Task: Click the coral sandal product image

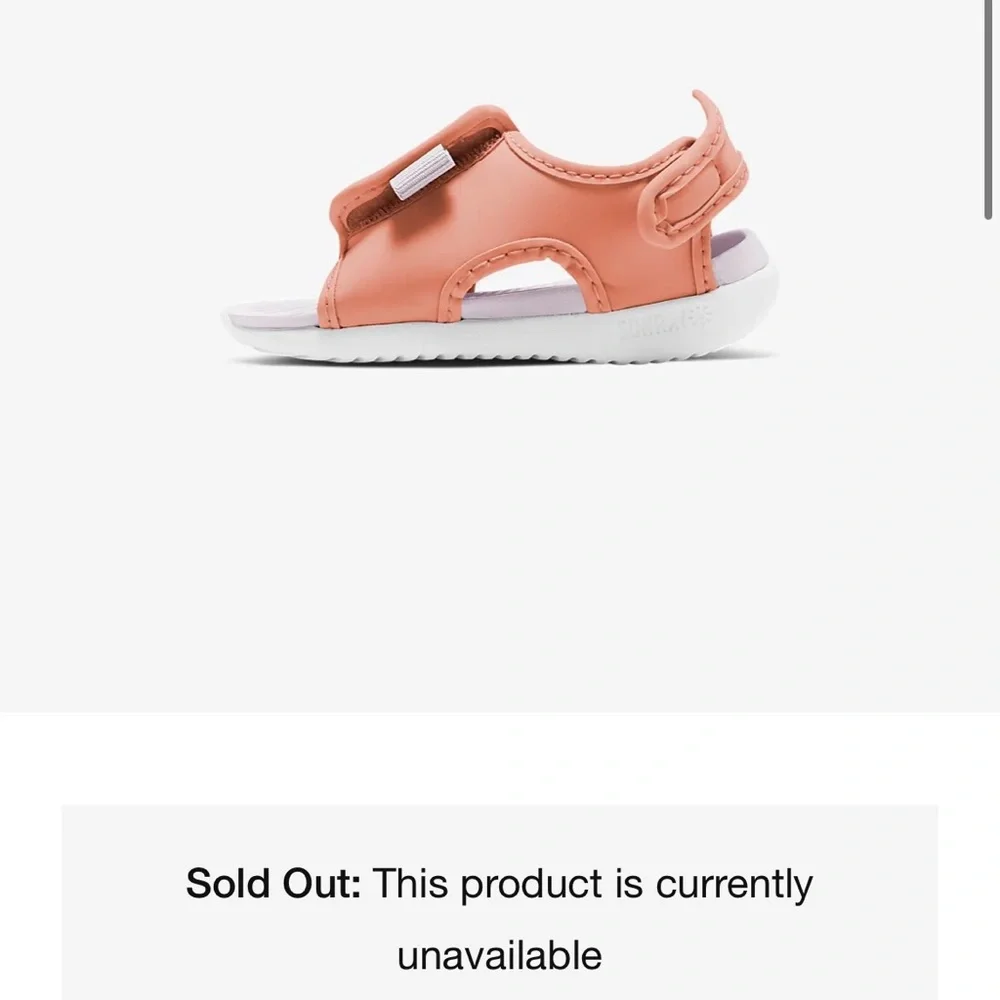Action: 501,227
